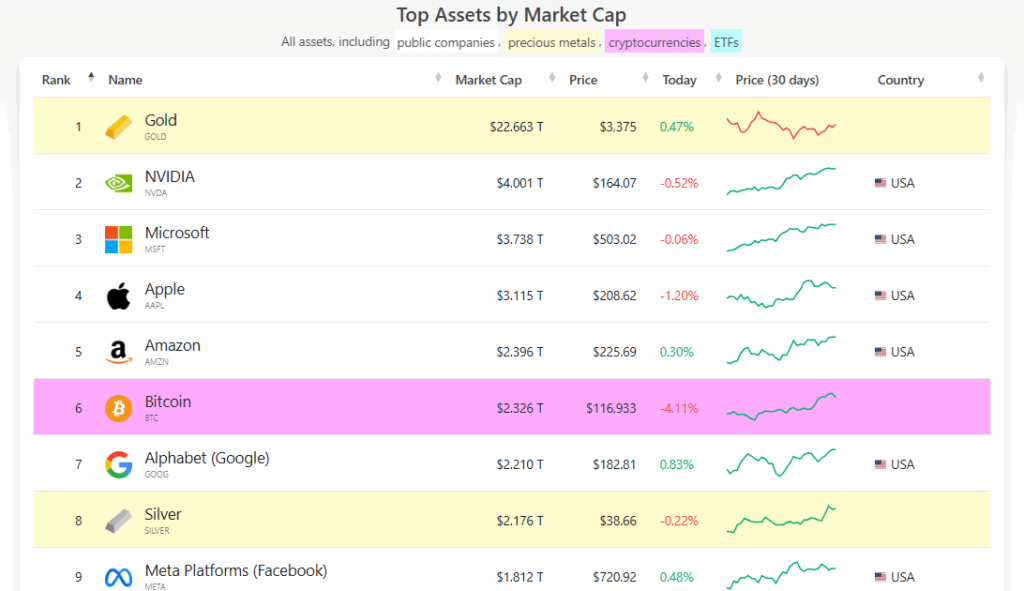Open the Microsoft company page
The image size is (1024, 591).
(177, 232)
